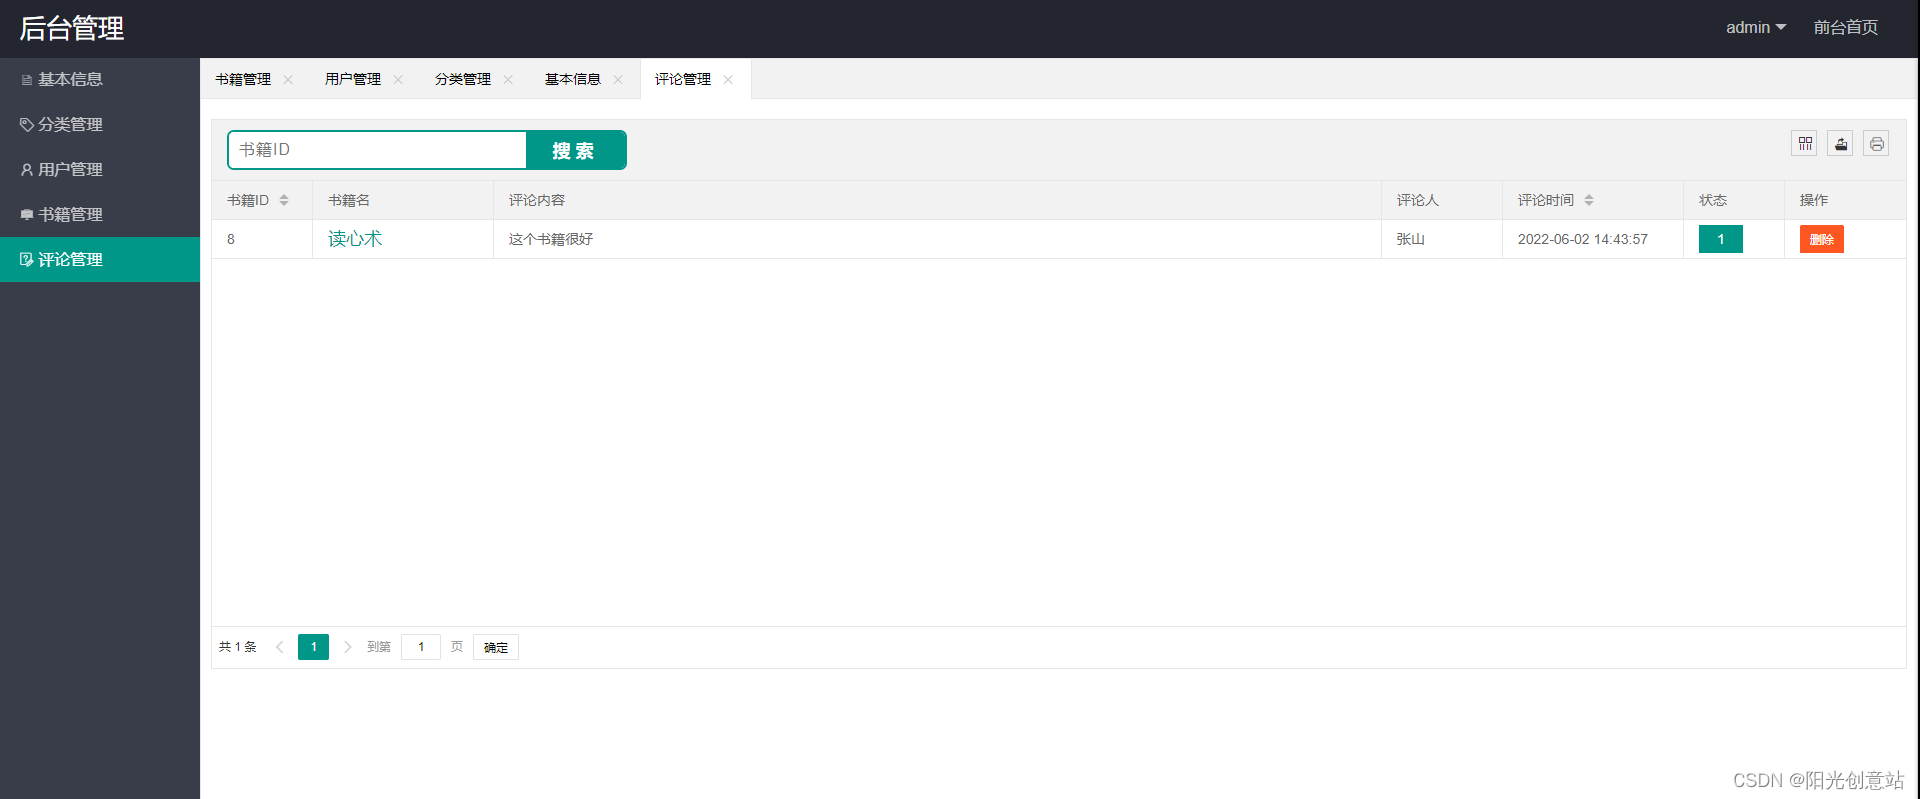Screen dimensions: 1920x799
Task: Open 用户管理 in the sidebar
Action: (x=100, y=169)
